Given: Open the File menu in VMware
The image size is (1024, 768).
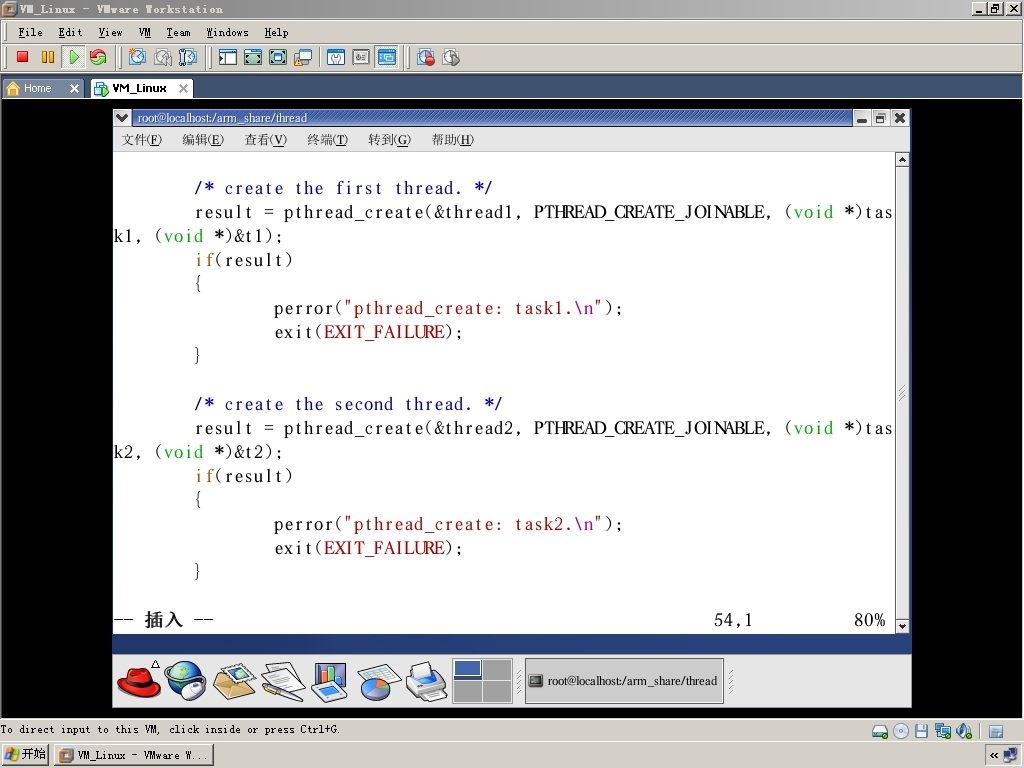Looking at the screenshot, I should (x=30, y=32).
